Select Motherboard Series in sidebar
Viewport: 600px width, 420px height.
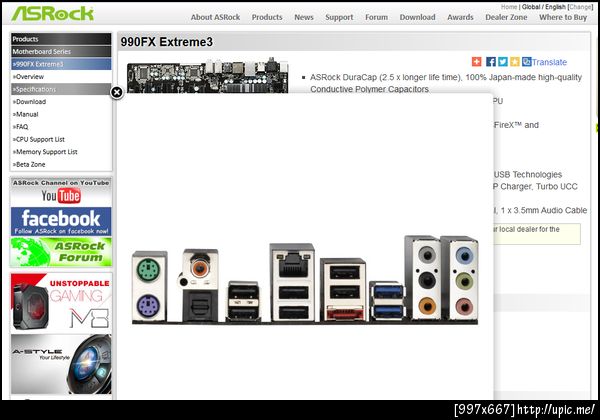[x=61, y=51]
